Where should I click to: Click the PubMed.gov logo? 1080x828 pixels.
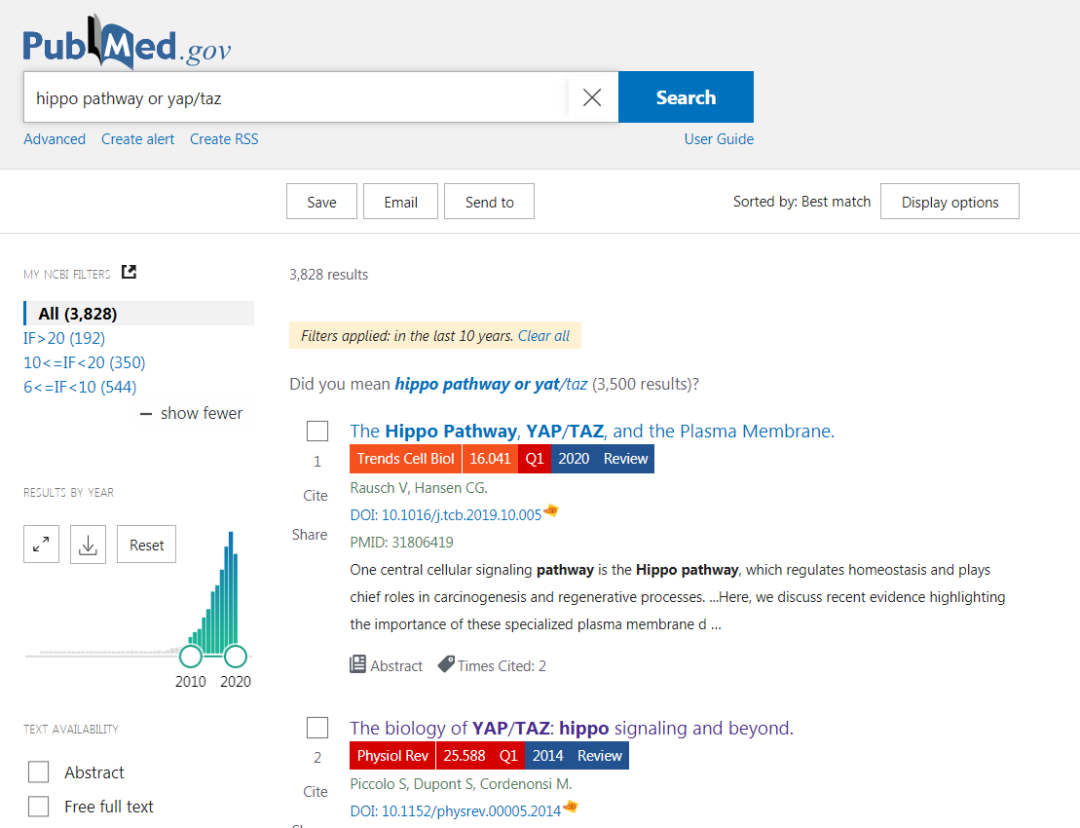click(x=127, y=45)
